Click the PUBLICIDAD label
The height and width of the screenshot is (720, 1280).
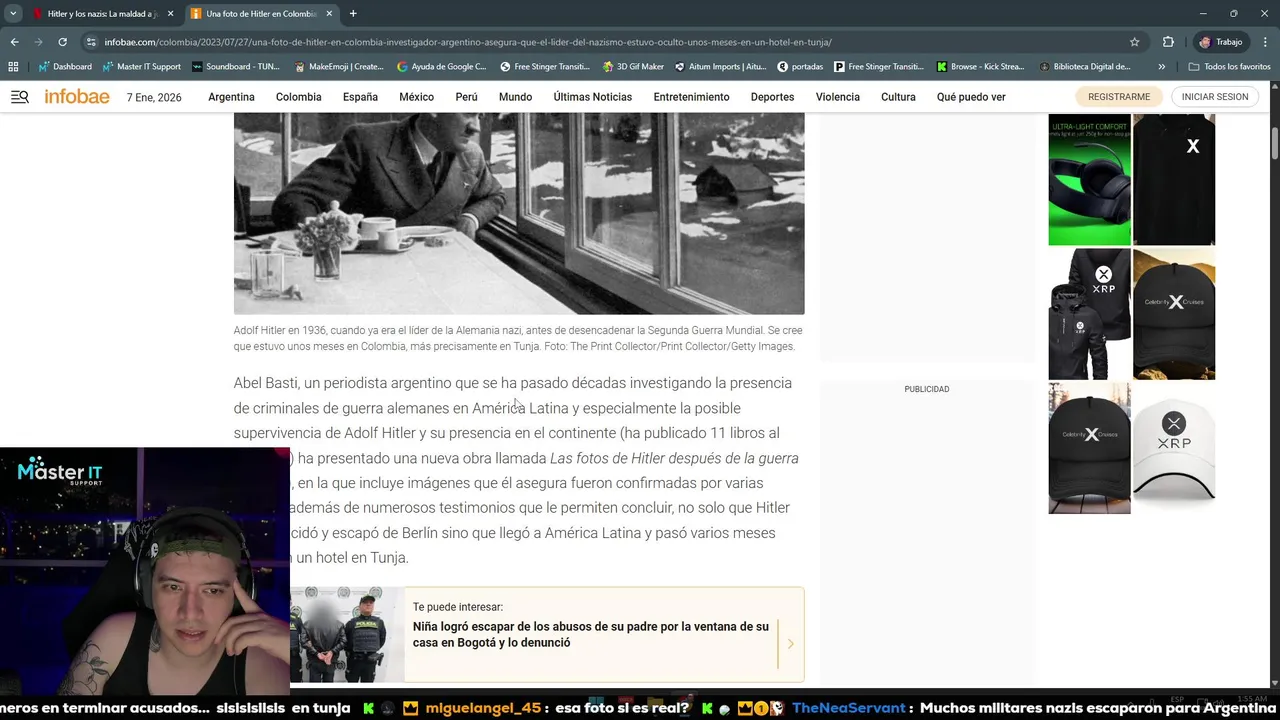[927, 389]
